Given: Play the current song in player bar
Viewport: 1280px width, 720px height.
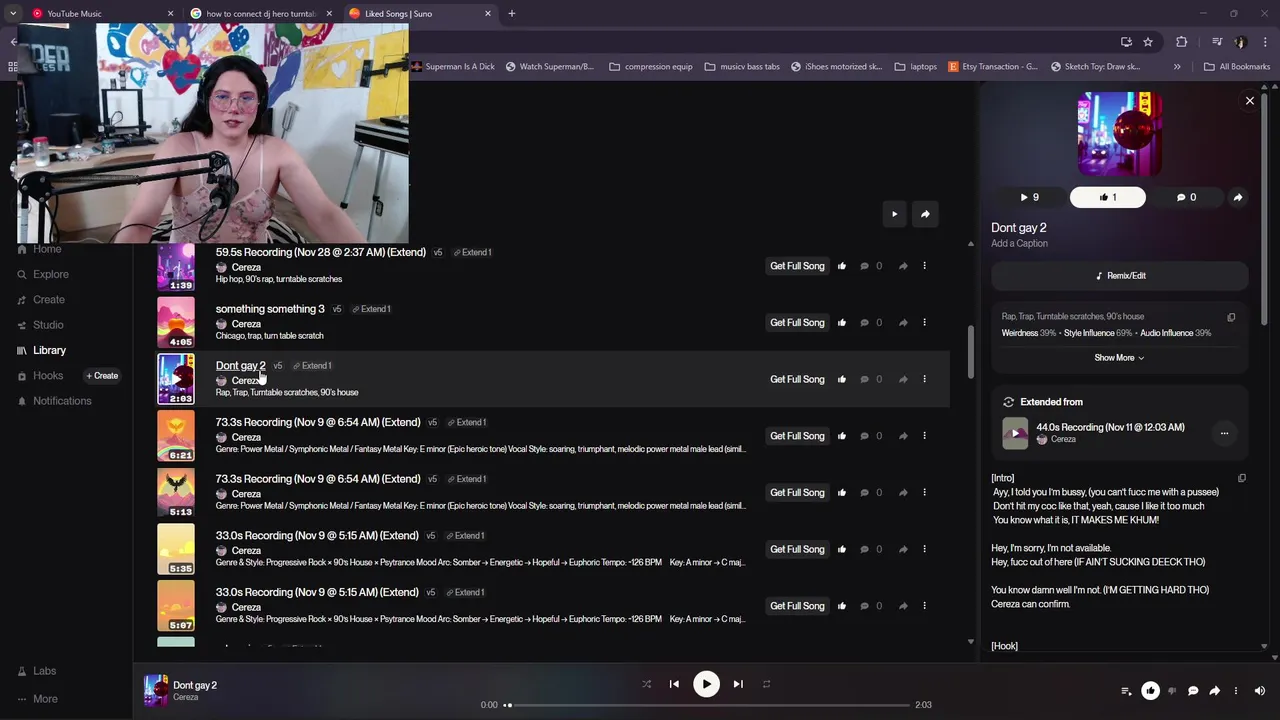Looking at the screenshot, I should coord(706,684).
